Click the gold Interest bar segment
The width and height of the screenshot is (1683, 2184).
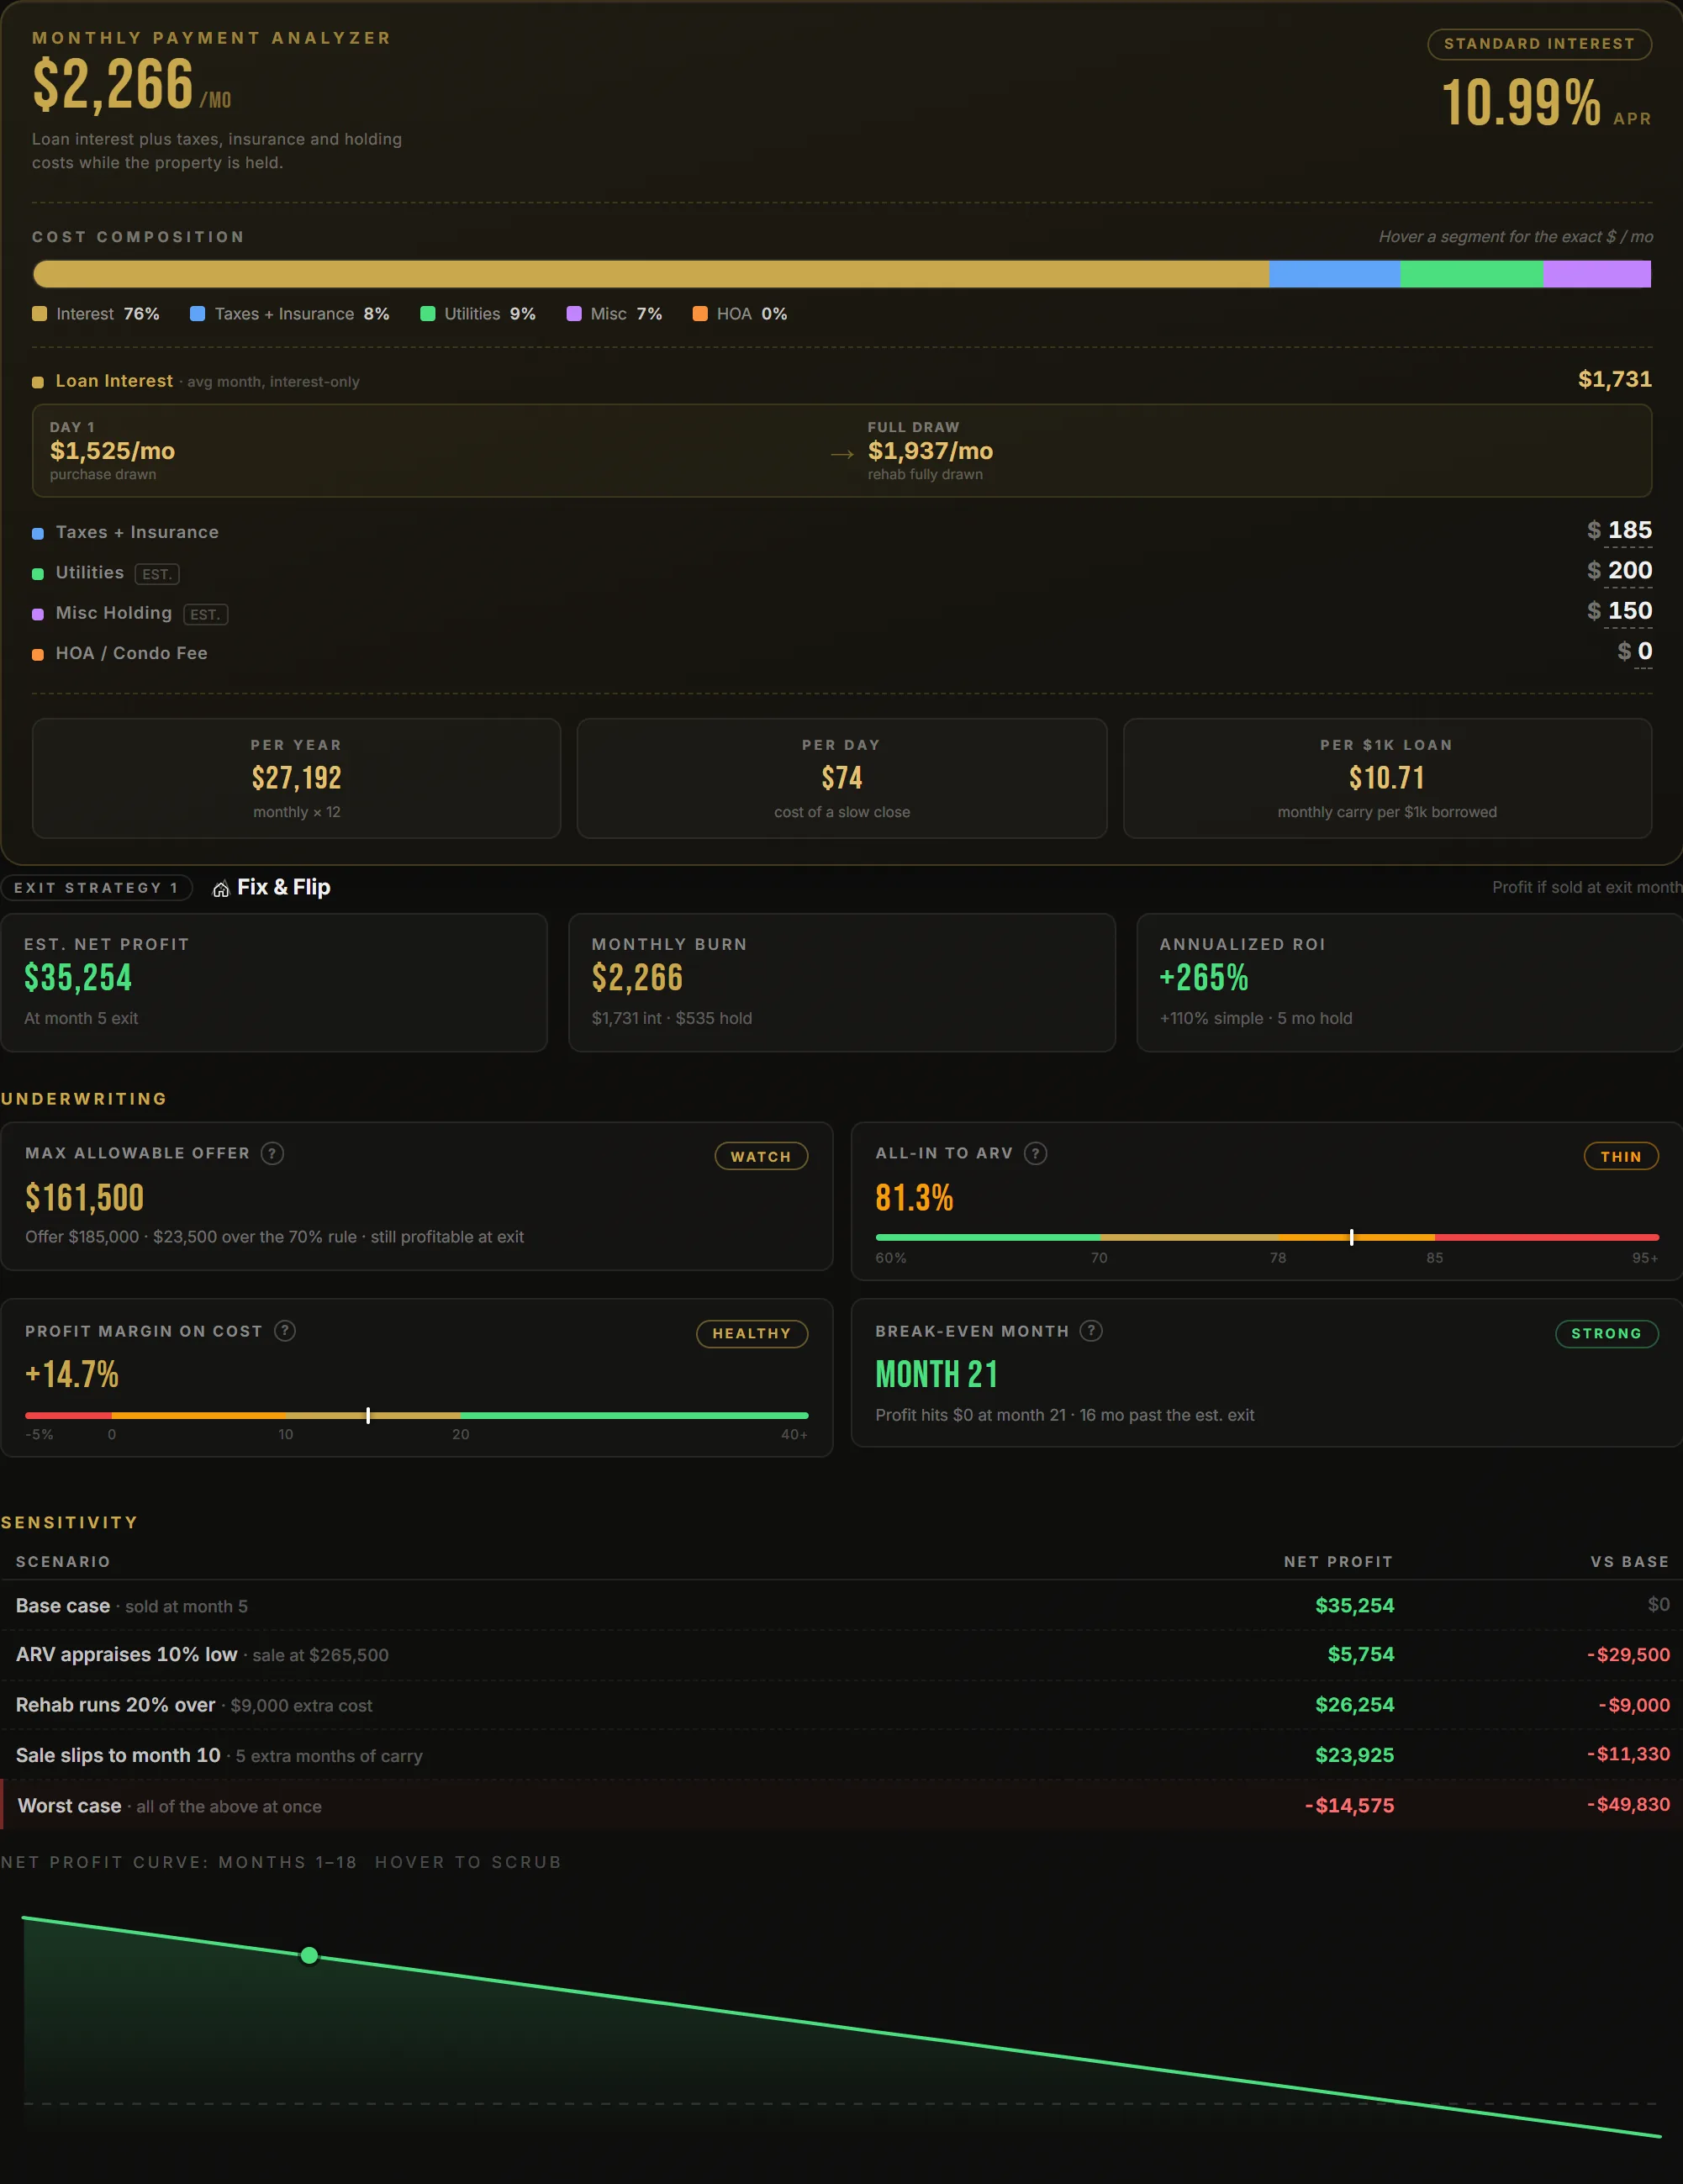pos(651,274)
